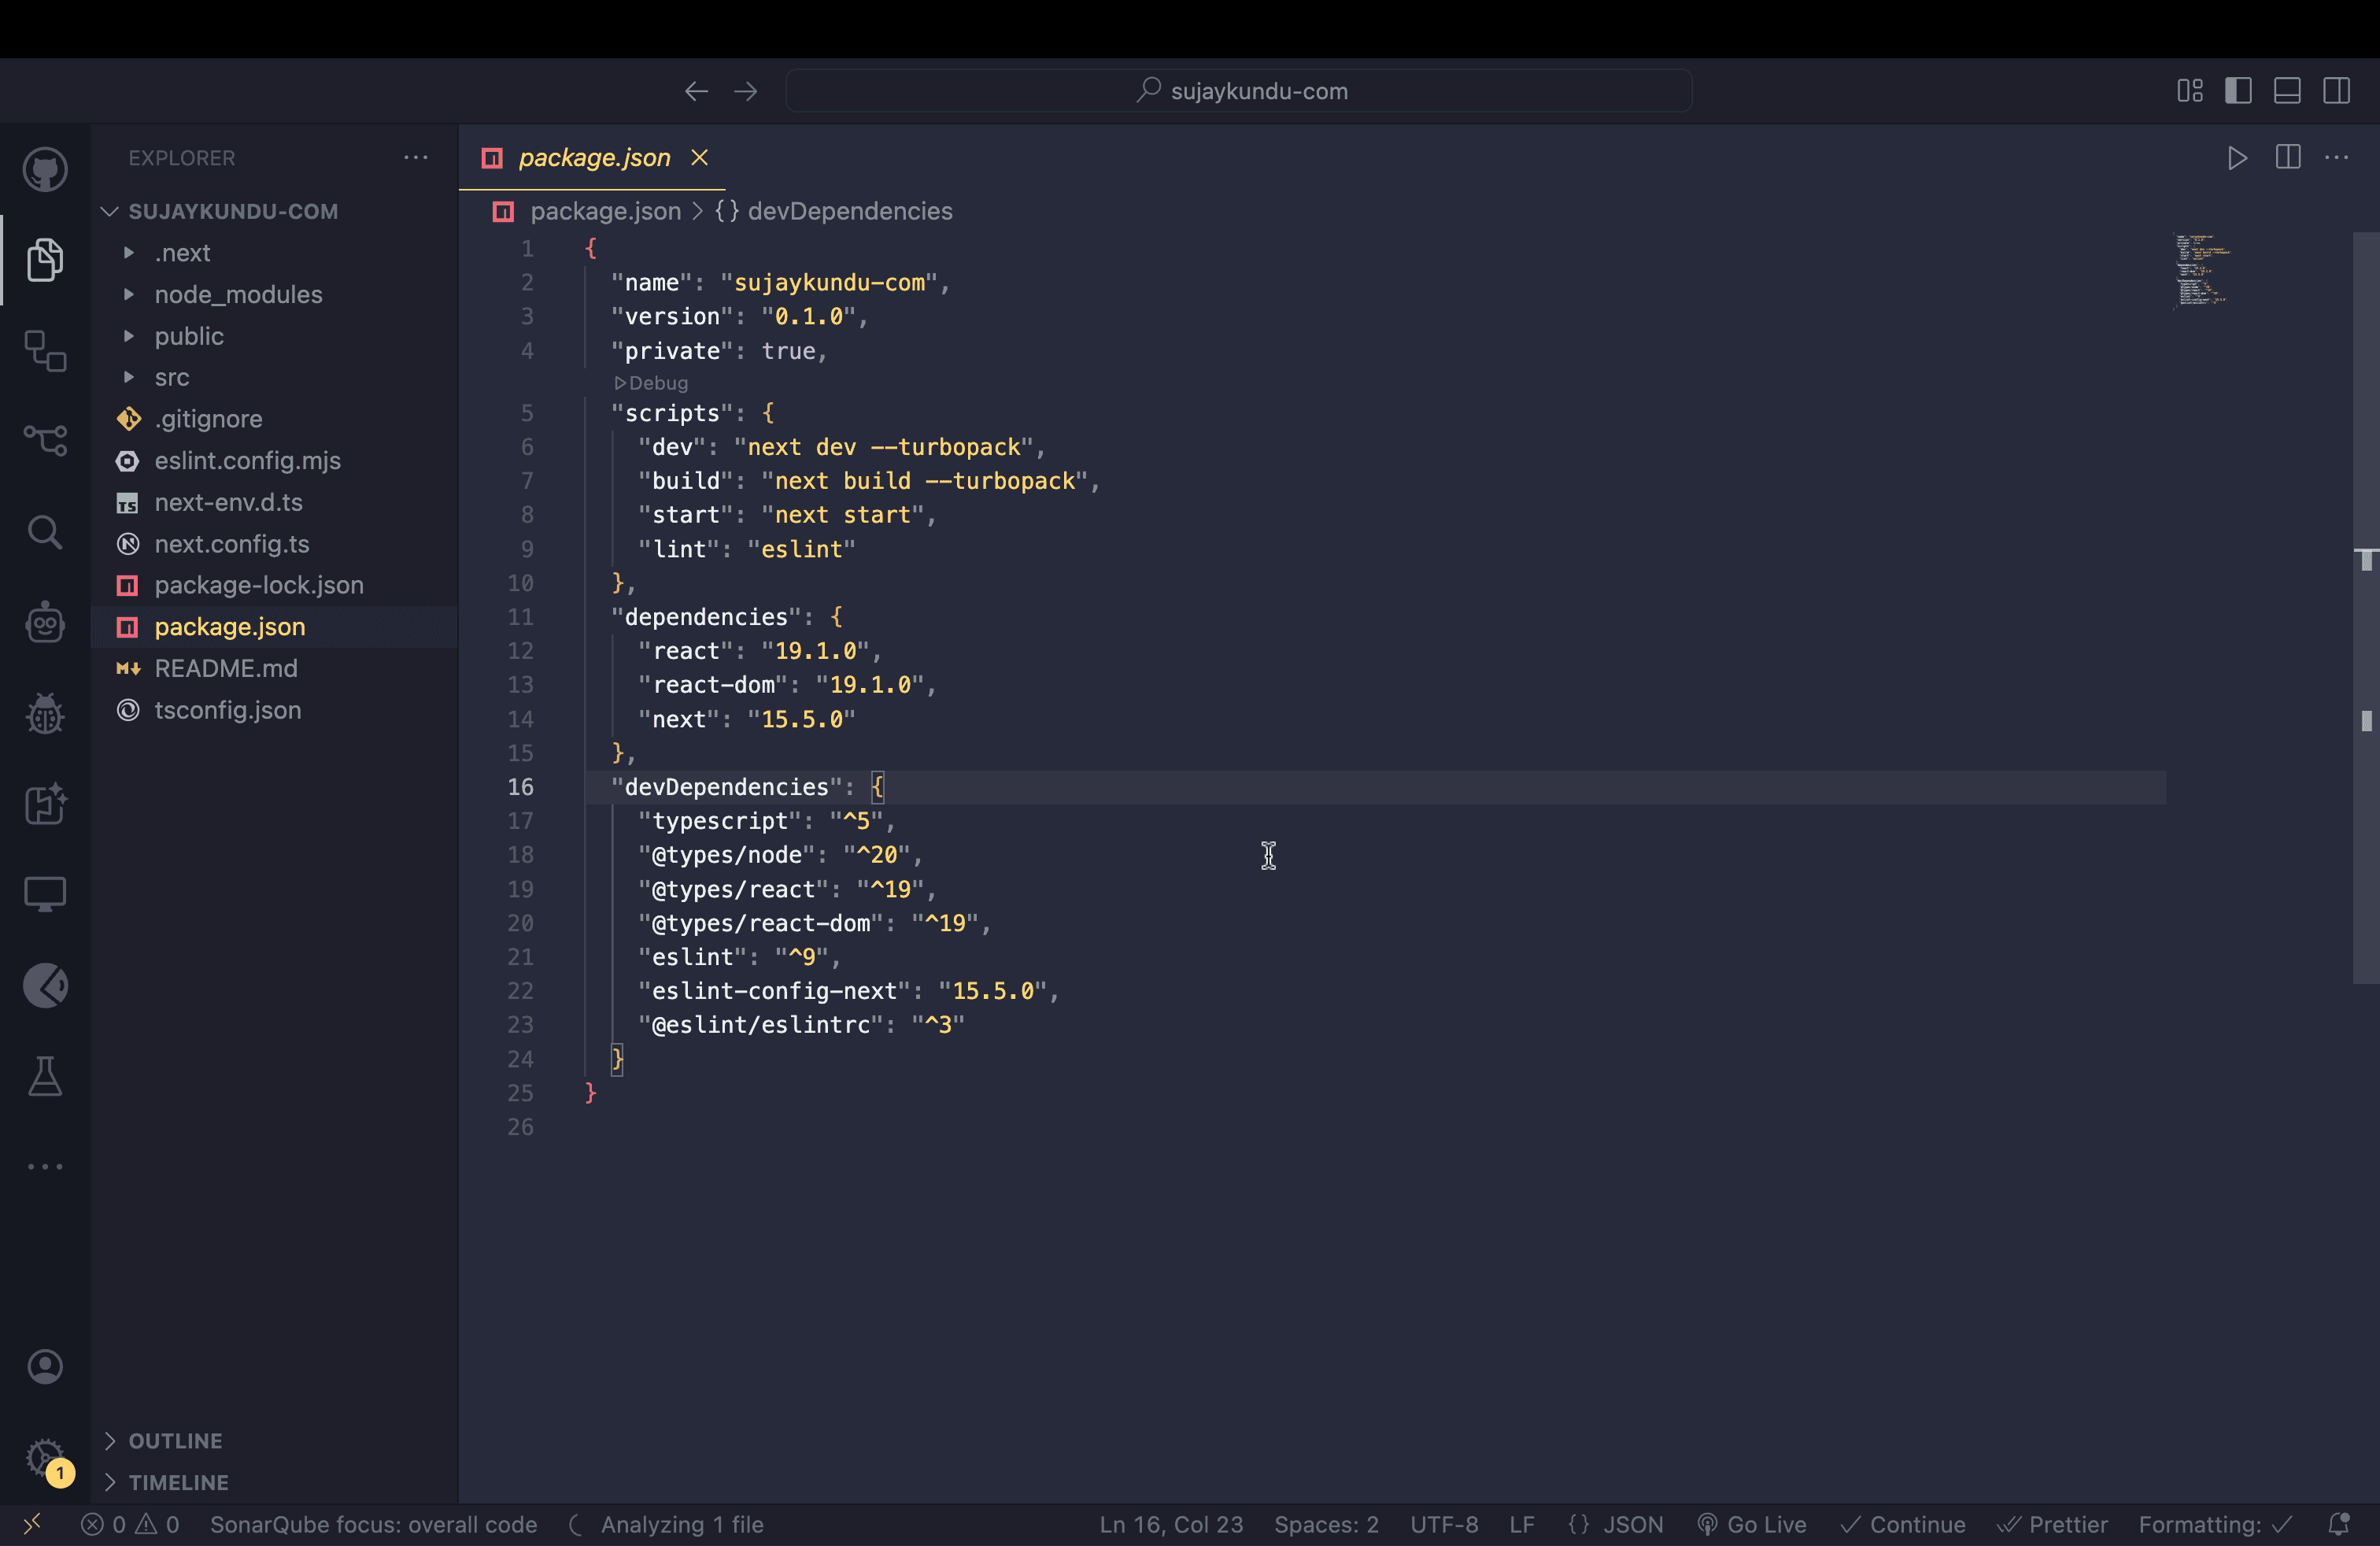Toggle Formatting status in the status bar
The width and height of the screenshot is (2380, 1546).
(x=2215, y=1524)
